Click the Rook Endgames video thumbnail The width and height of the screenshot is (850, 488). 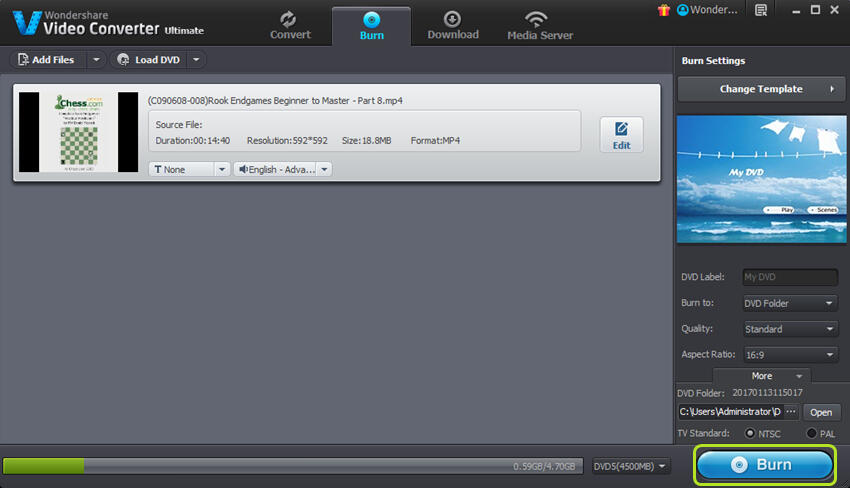click(x=79, y=132)
